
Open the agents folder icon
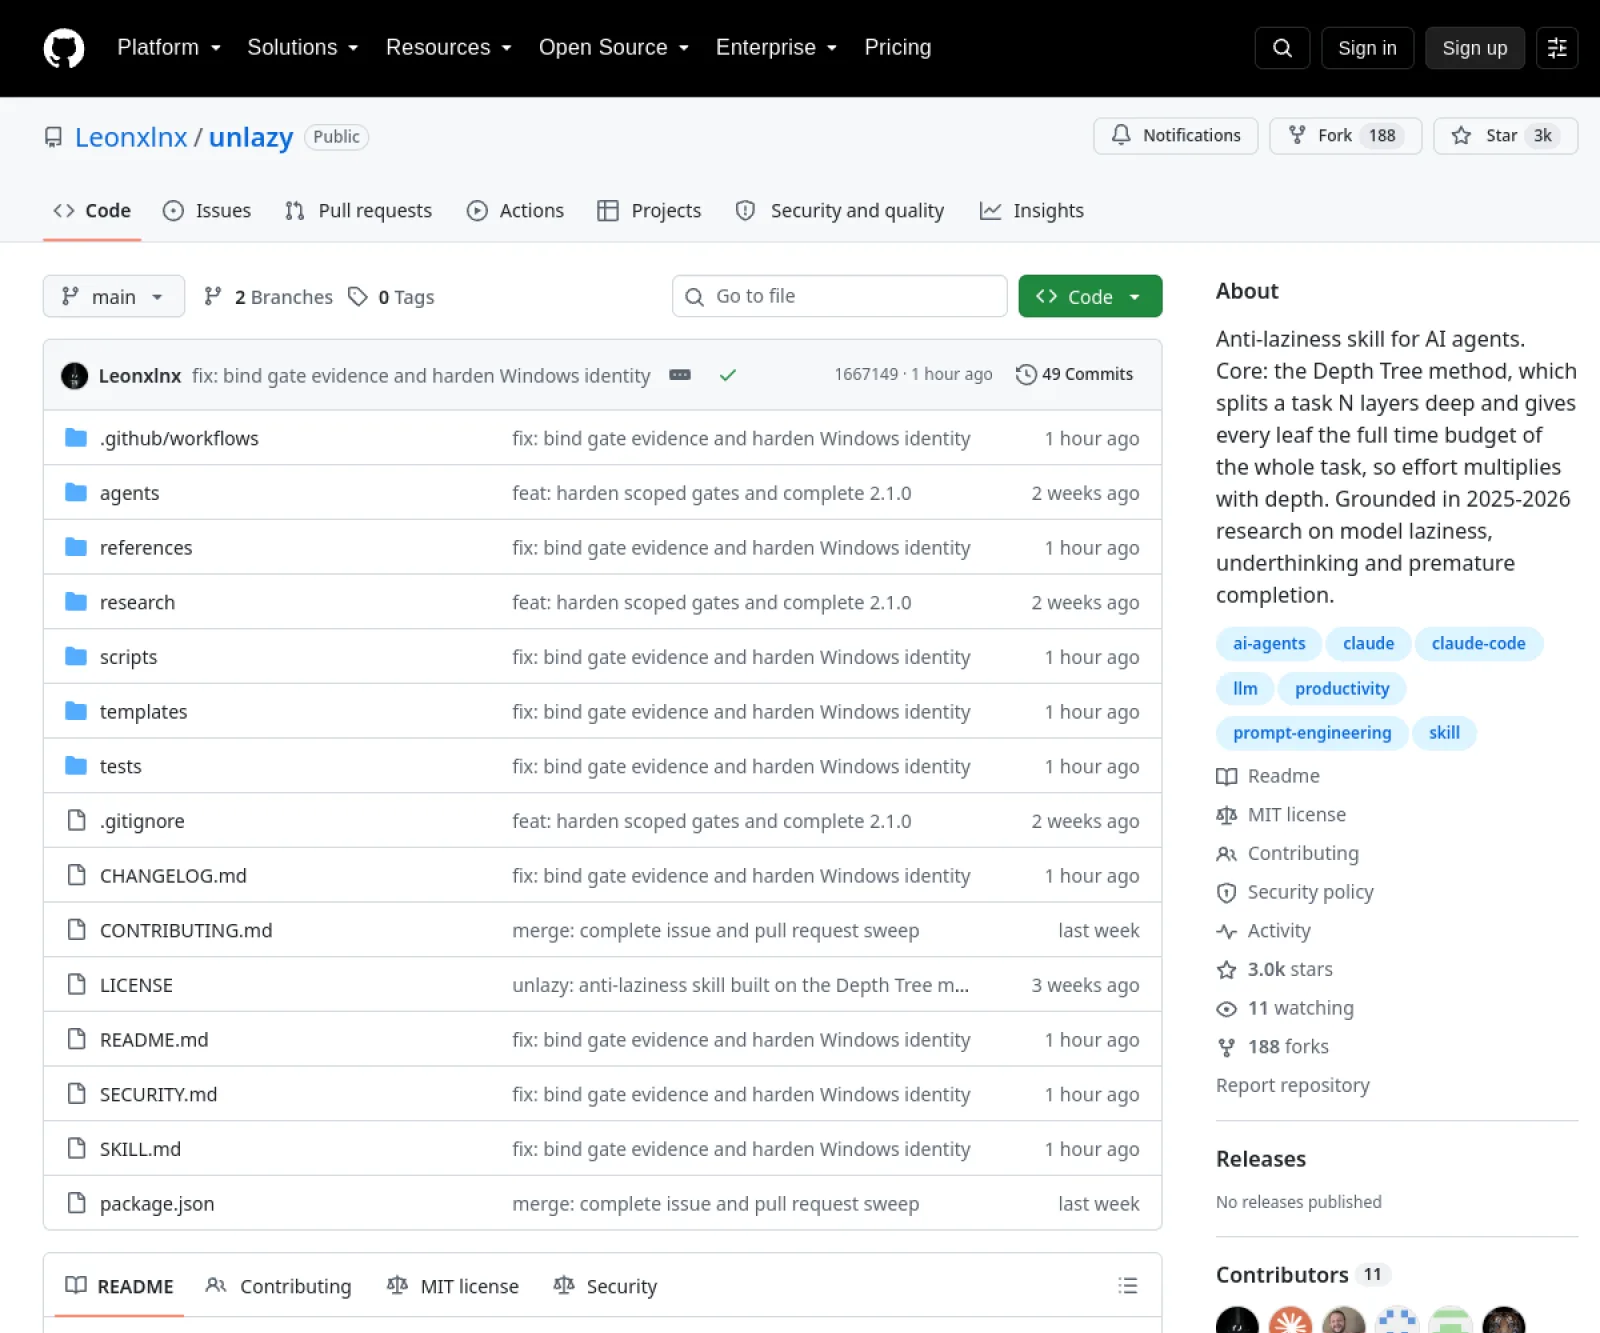tap(76, 492)
